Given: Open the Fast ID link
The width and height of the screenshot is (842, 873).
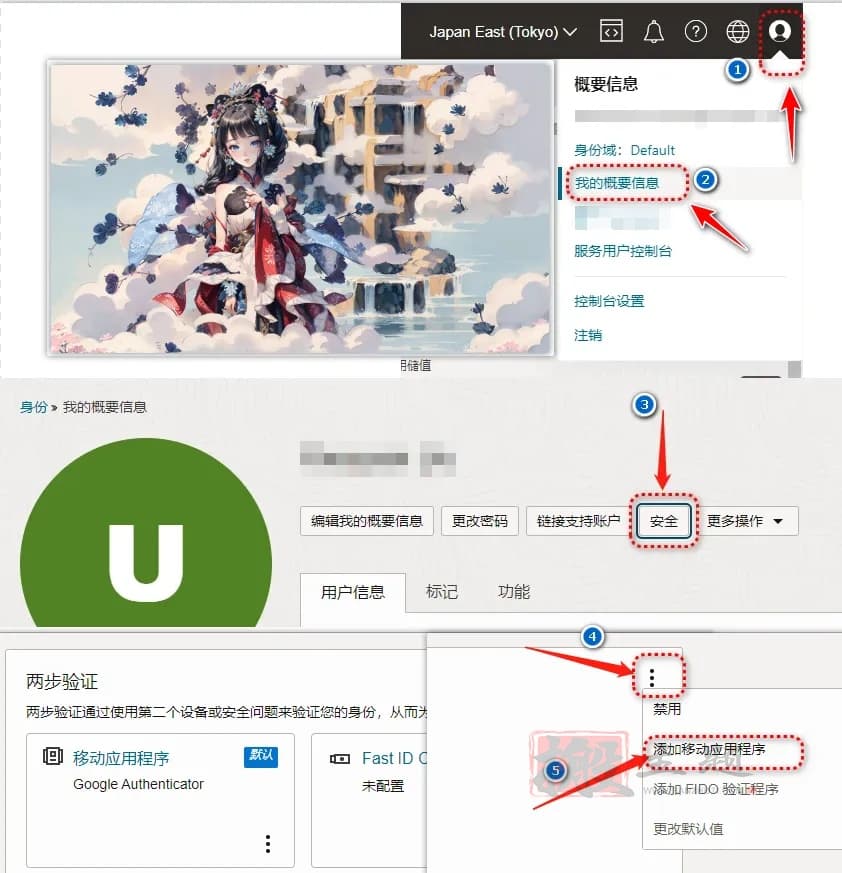Looking at the screenshot, I should pos(394,758).
